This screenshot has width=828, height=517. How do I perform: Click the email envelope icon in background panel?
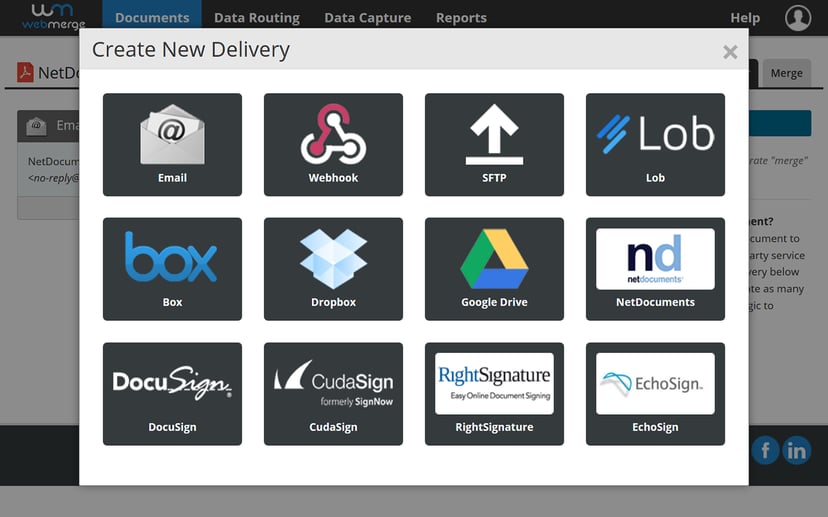(36, 126)
